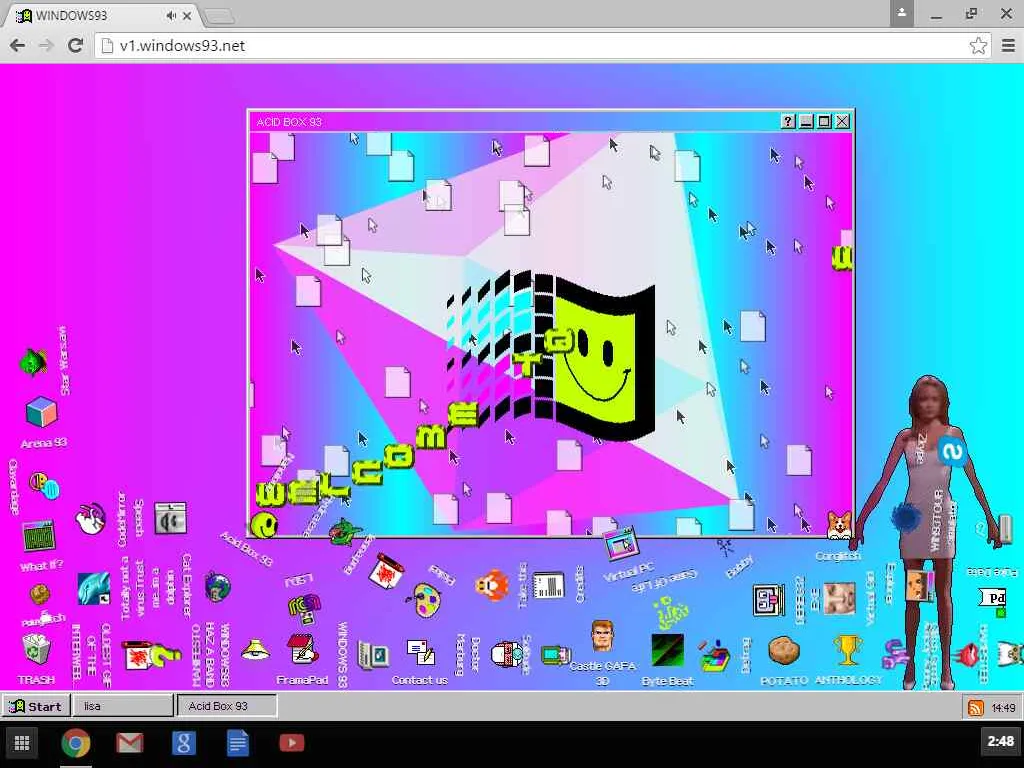Open the Corglitch corgi icon
The height and width of the screenshot is (768, 1024).
[839, 526]
